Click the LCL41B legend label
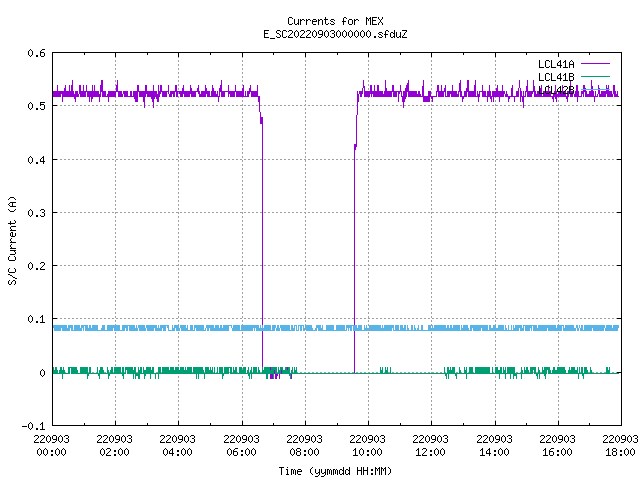The image size is (640, 480). click(556, 77)
